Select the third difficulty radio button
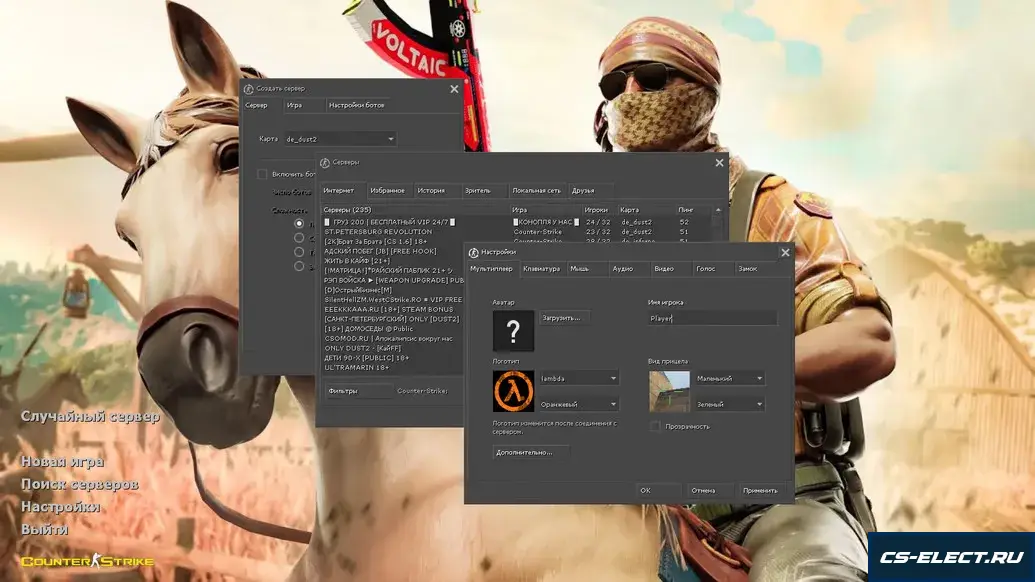 pos(299,252)
